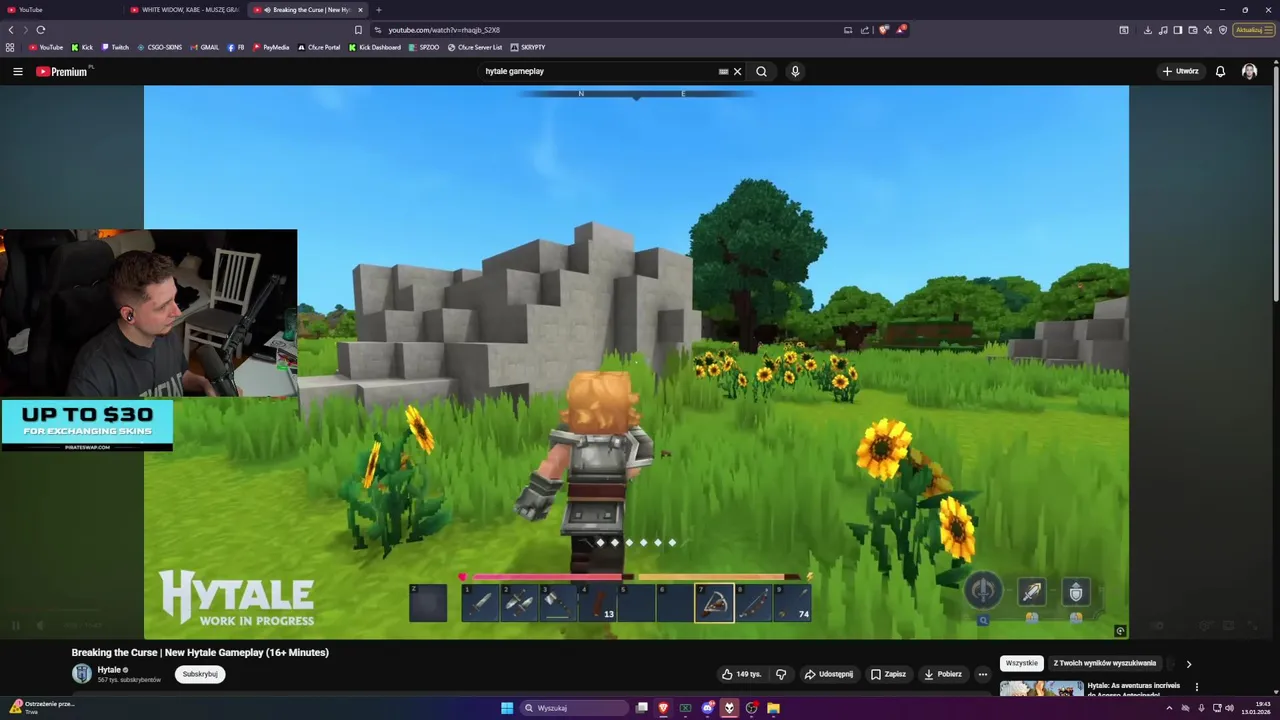The height and width of the screenshot is (720, 1280).
Task: Open the GMAIL bookmark
Action: click(204, 47)
